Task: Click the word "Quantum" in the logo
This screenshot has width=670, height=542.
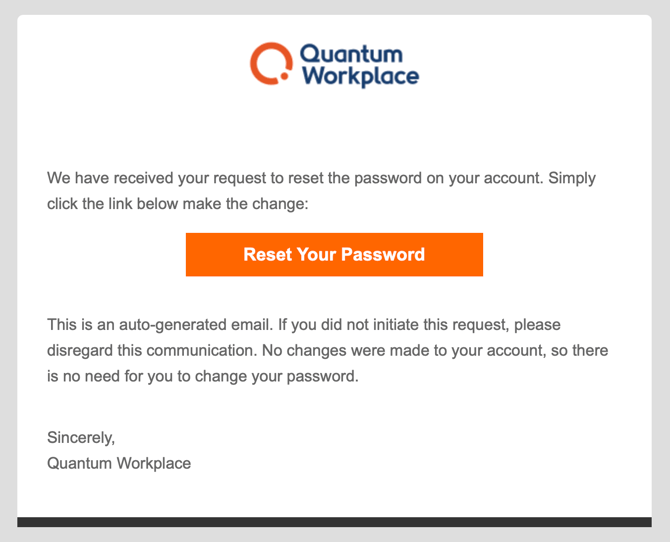Action: [x=337, y=53]
